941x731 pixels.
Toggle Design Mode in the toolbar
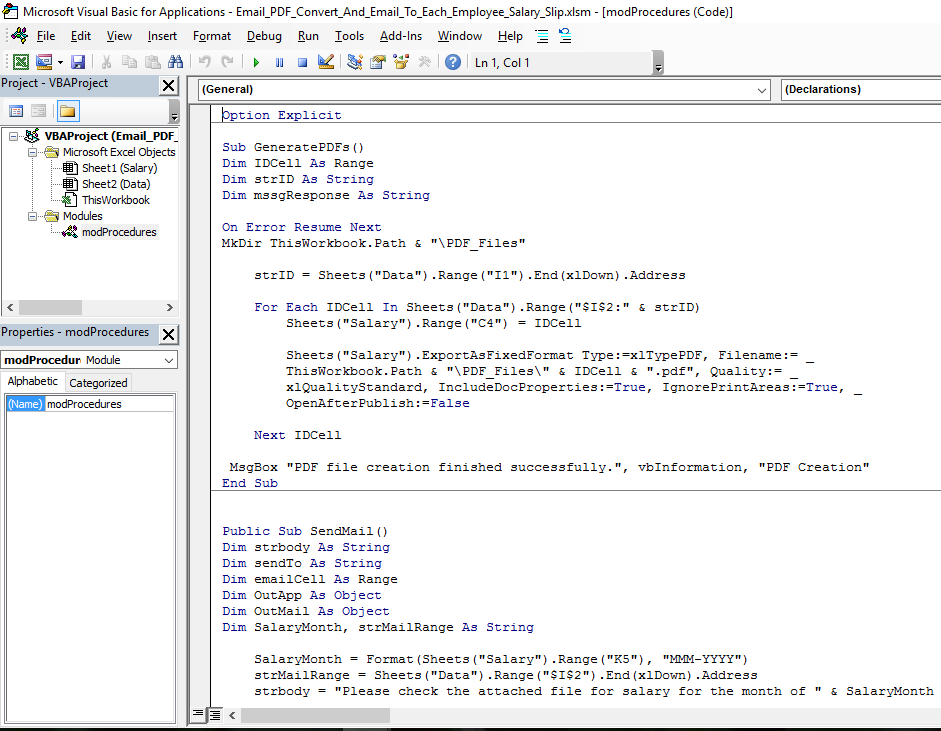point(325,62)
